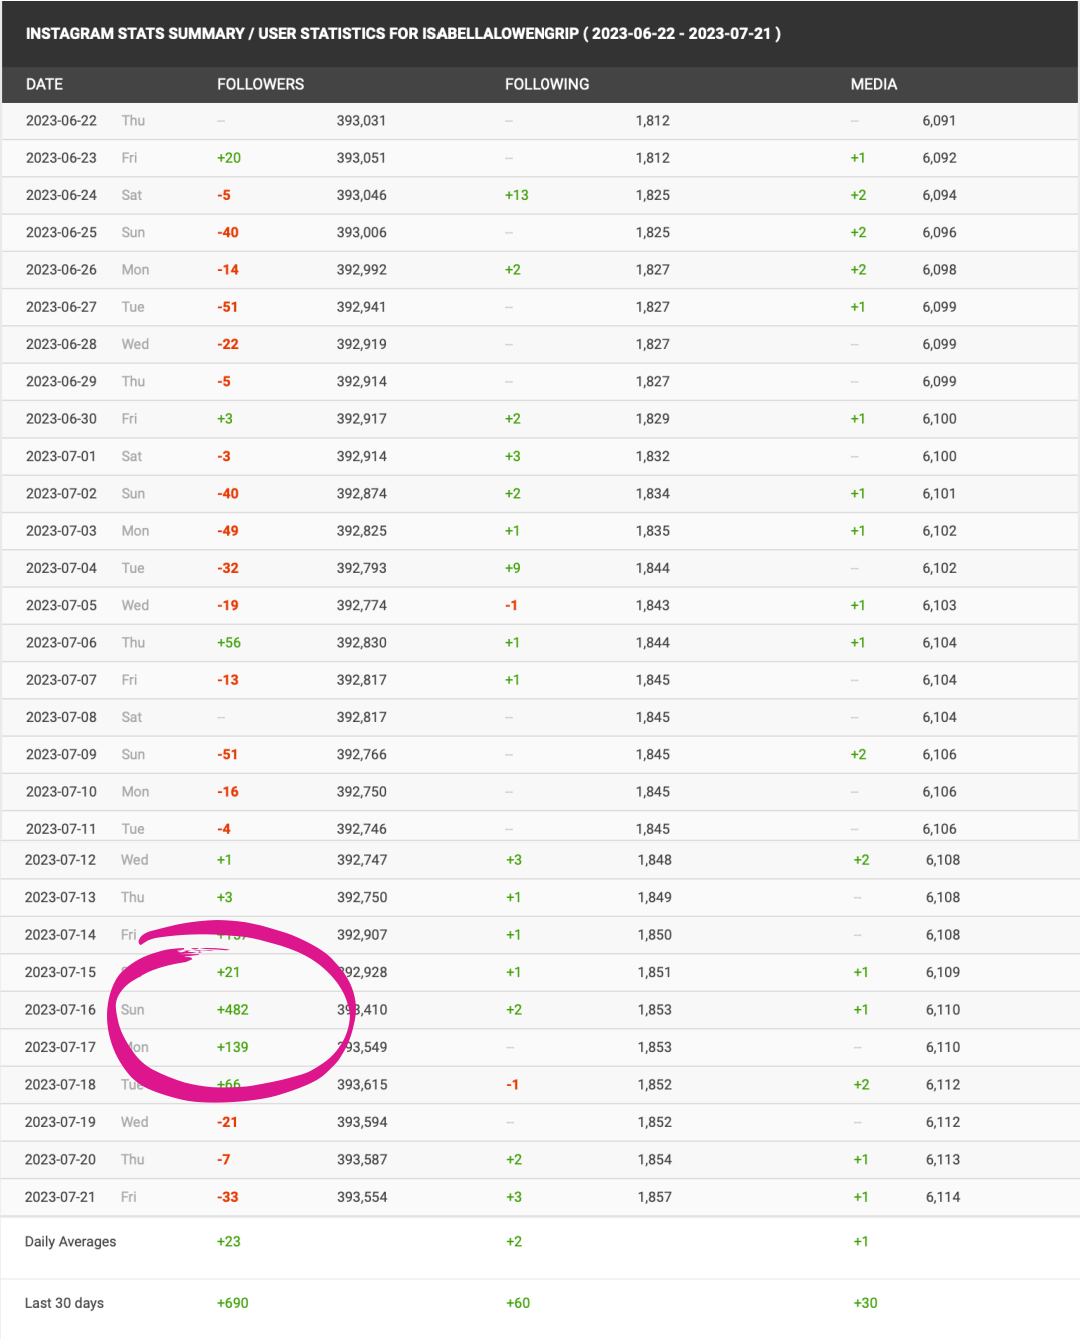The height and width of the screenshot is (1339, 1080).
Task: Click the FOLLOWING column header
Action: [547, 84]
